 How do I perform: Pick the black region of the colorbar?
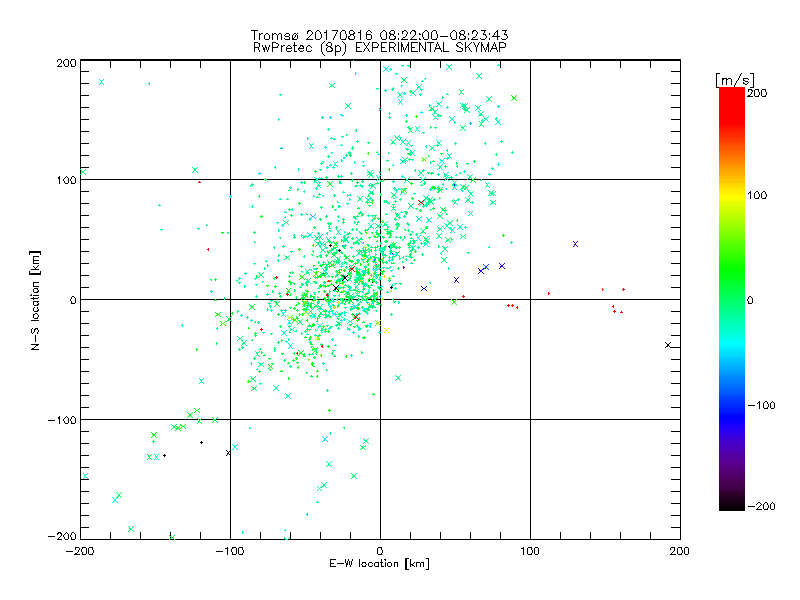732,503
